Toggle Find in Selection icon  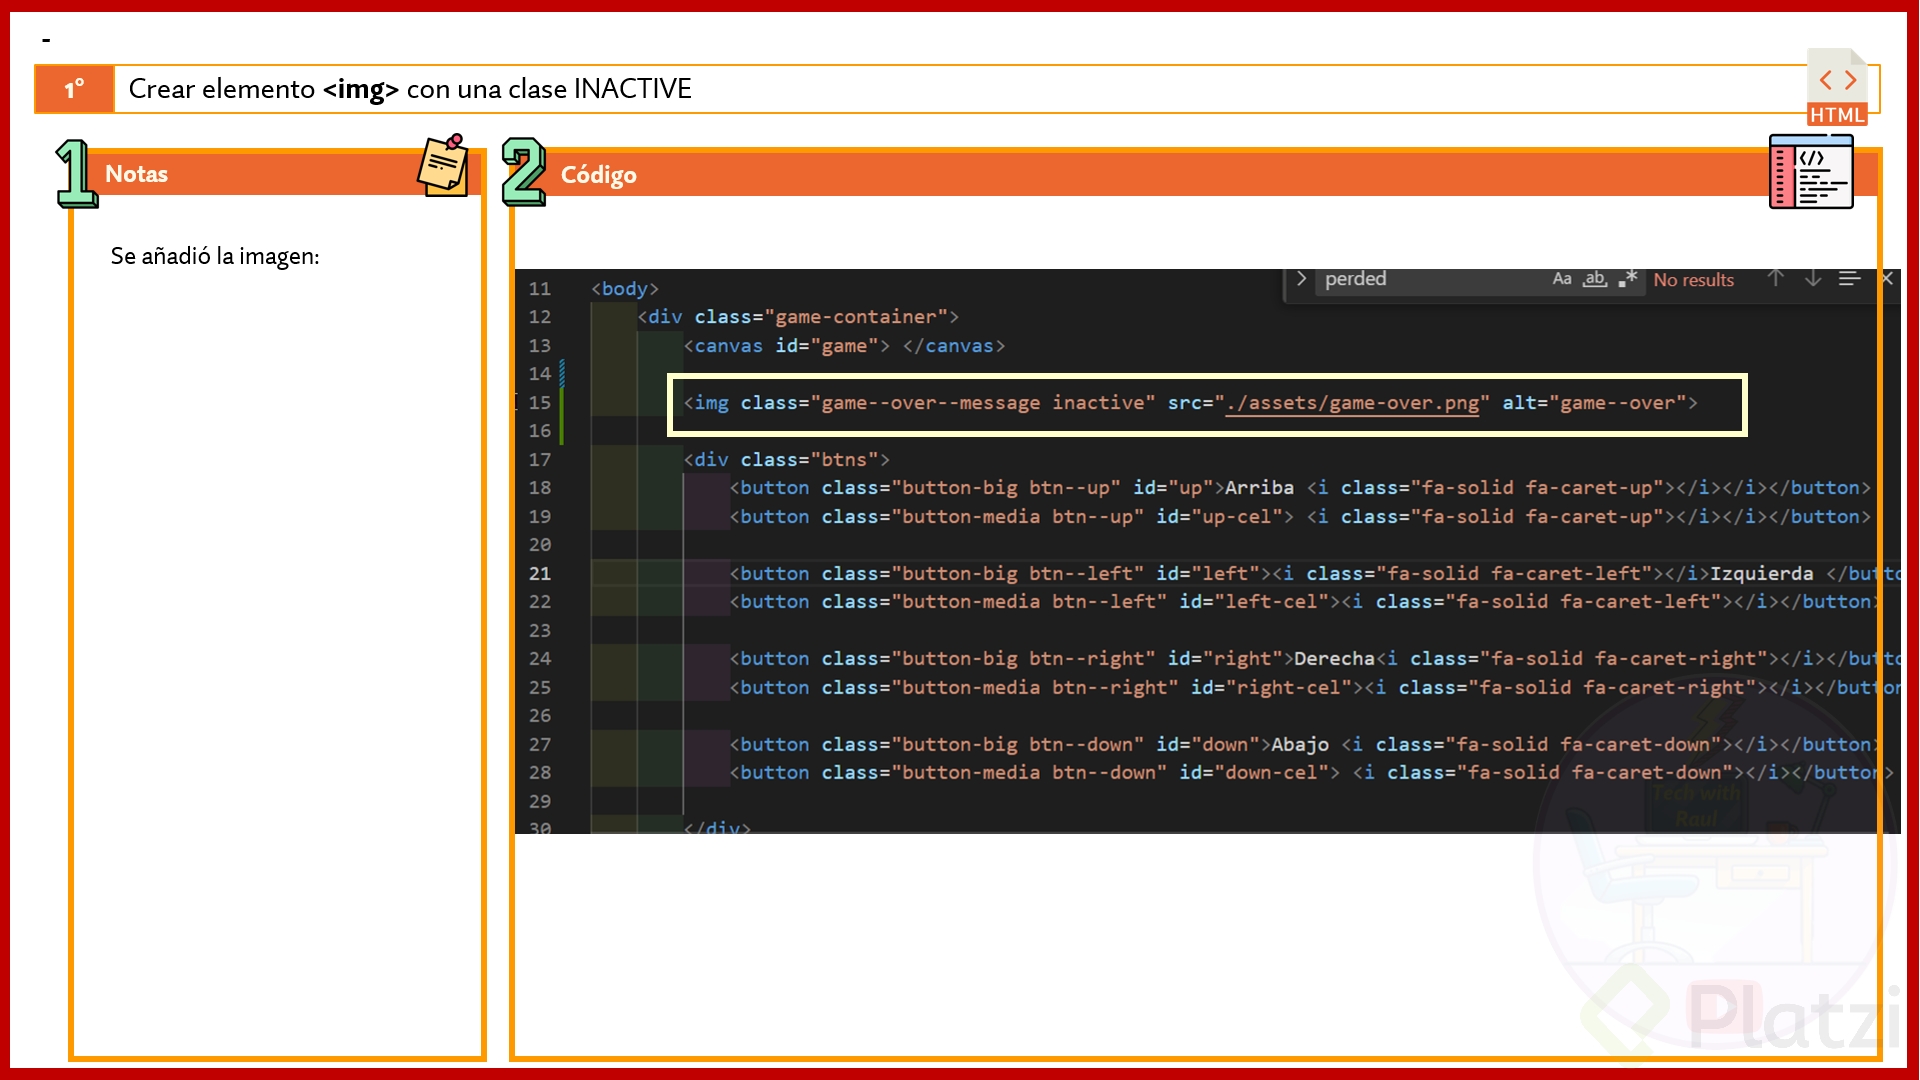(1849, 279)
